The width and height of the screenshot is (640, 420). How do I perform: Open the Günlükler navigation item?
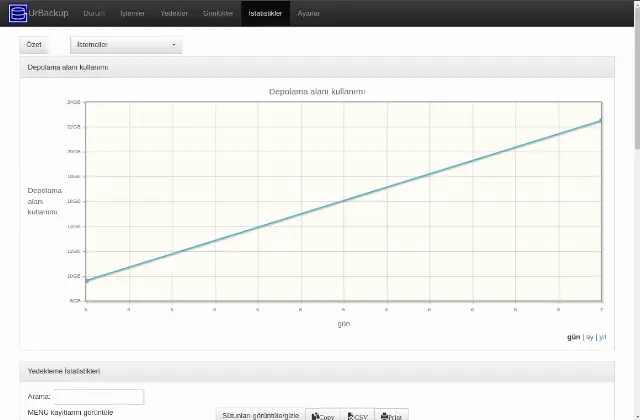pyautogui.click(x=218, y=13)
